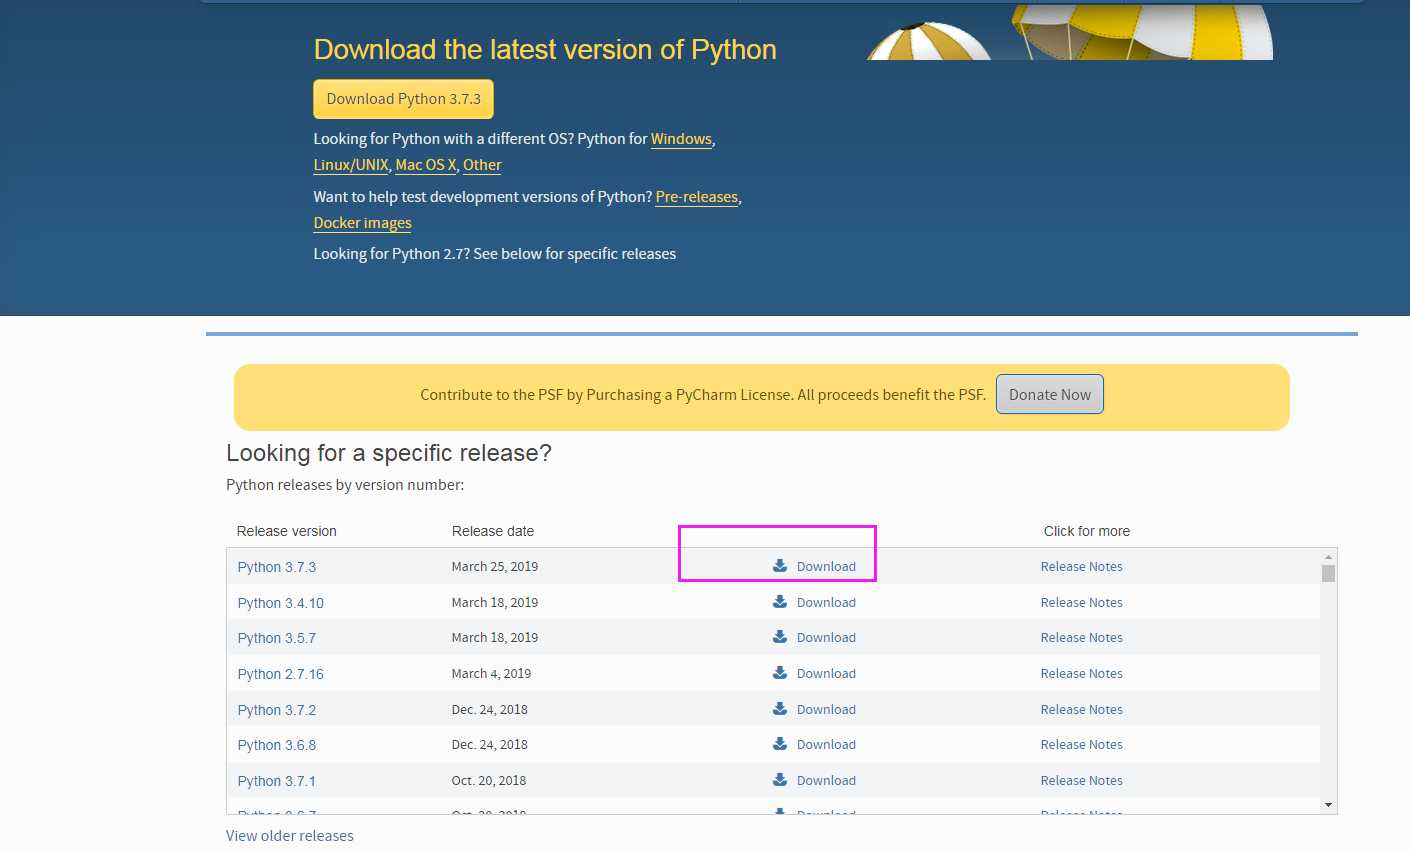This screenshot has width=1410, height=852.
Task: Click the download icon in the Python 3.5.7 row
Action: (780, 637)
